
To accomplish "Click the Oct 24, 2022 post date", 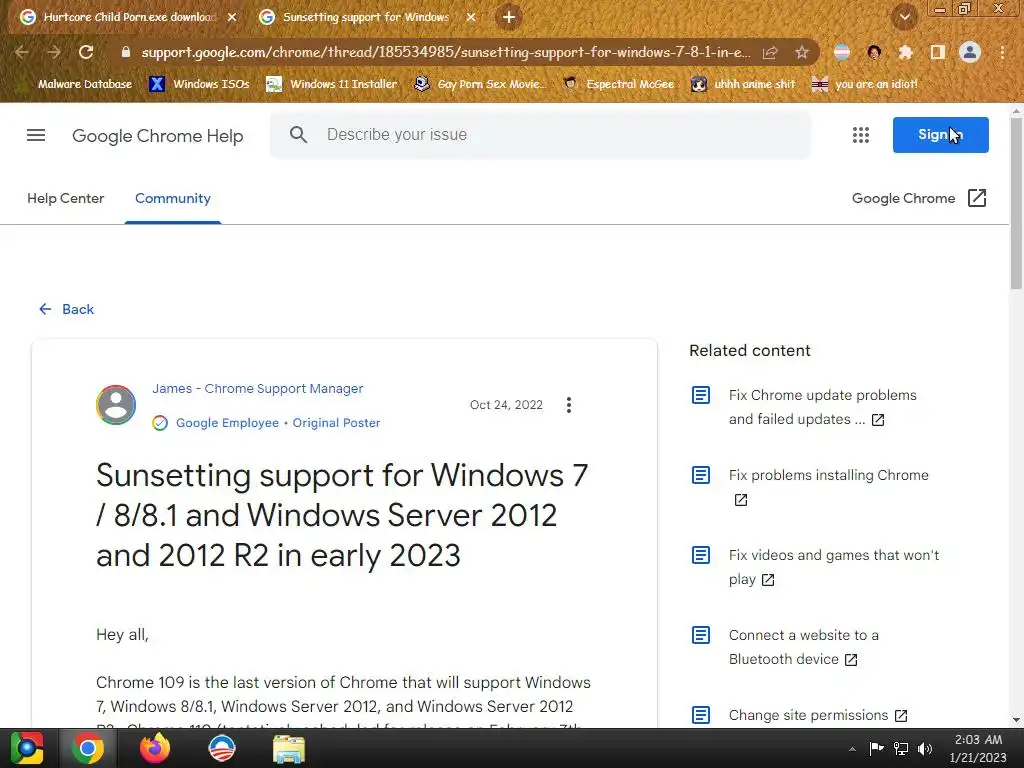I will [x=506, y=405].
